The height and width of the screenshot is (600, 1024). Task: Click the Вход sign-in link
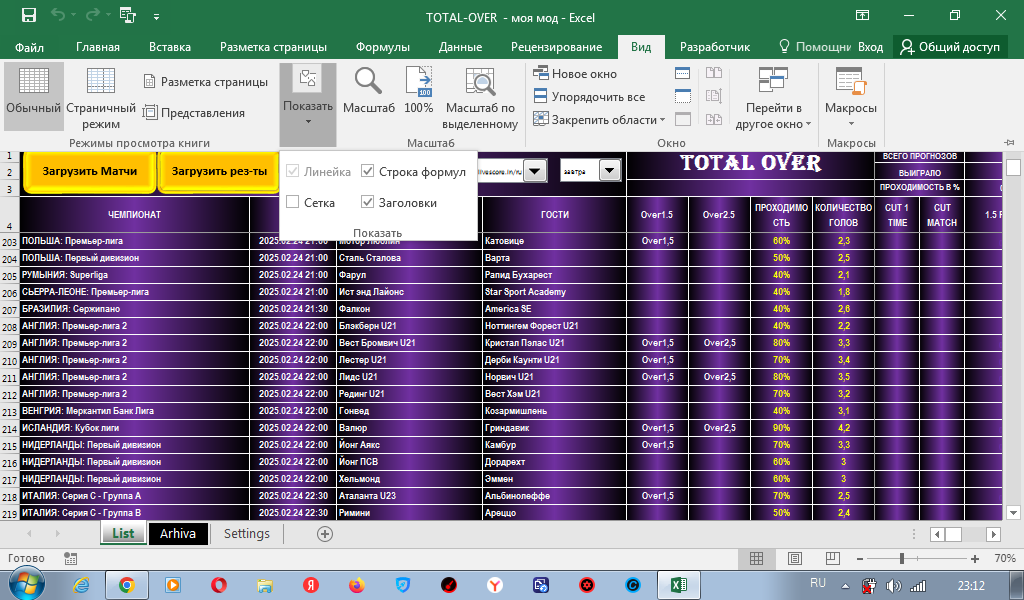pos(871,47)
